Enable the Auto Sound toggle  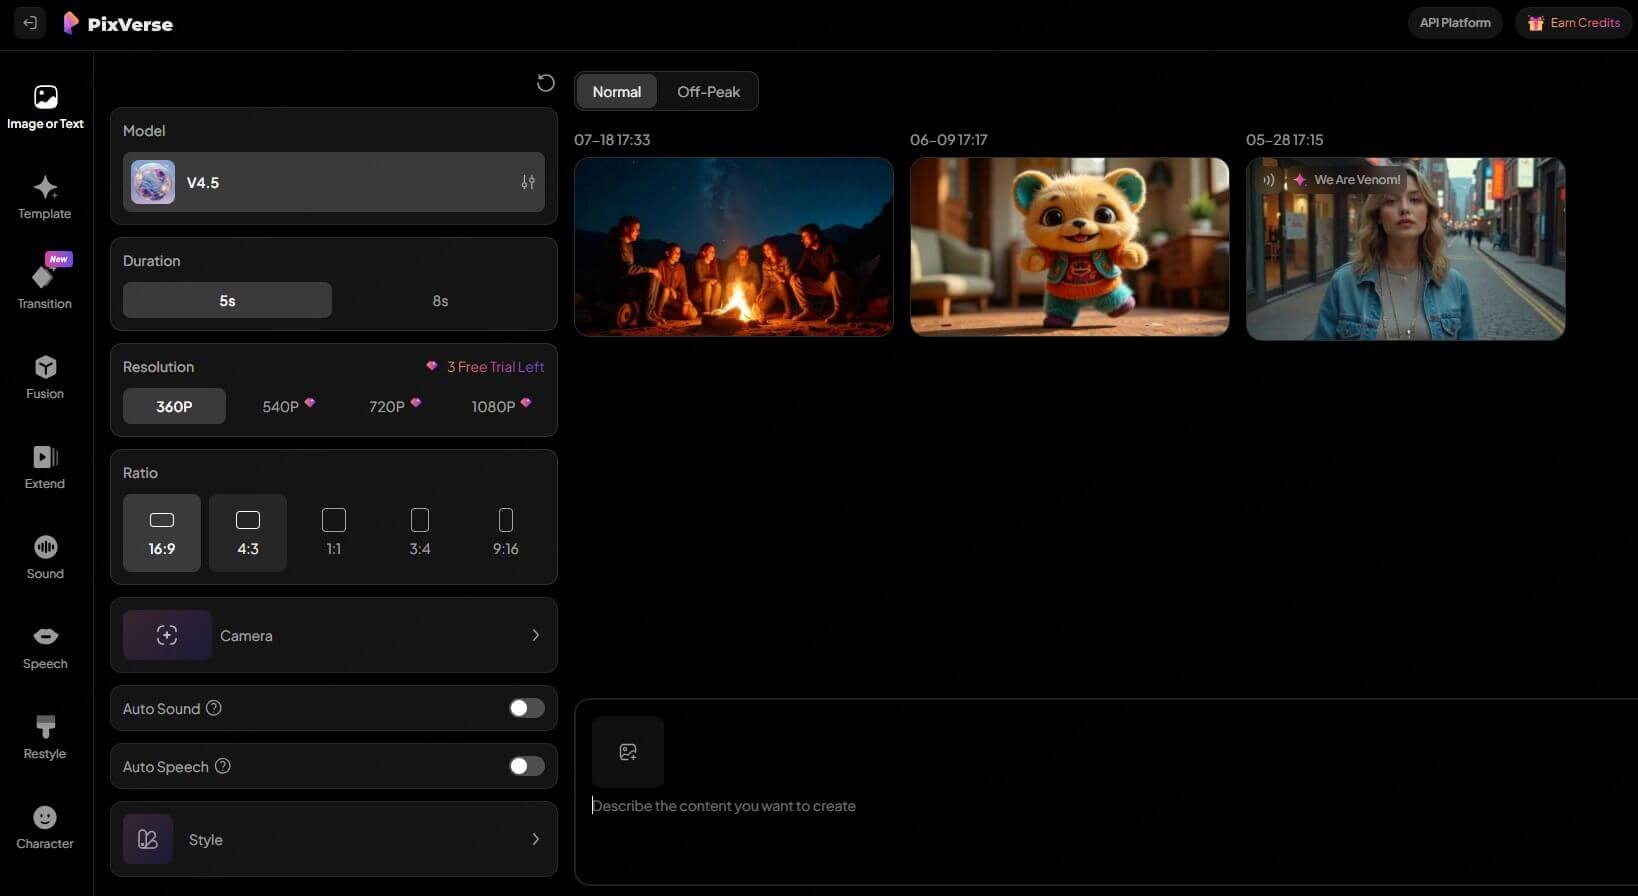click(x=526, y=708)
